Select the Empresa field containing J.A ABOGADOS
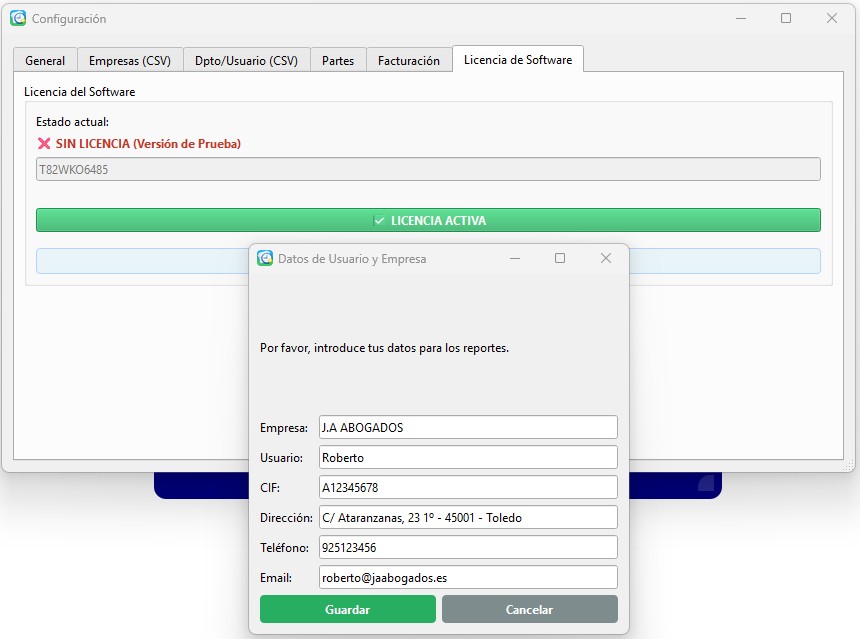This screenshot has width=860, height=639. pyautogui.click(x=467, y=426)
